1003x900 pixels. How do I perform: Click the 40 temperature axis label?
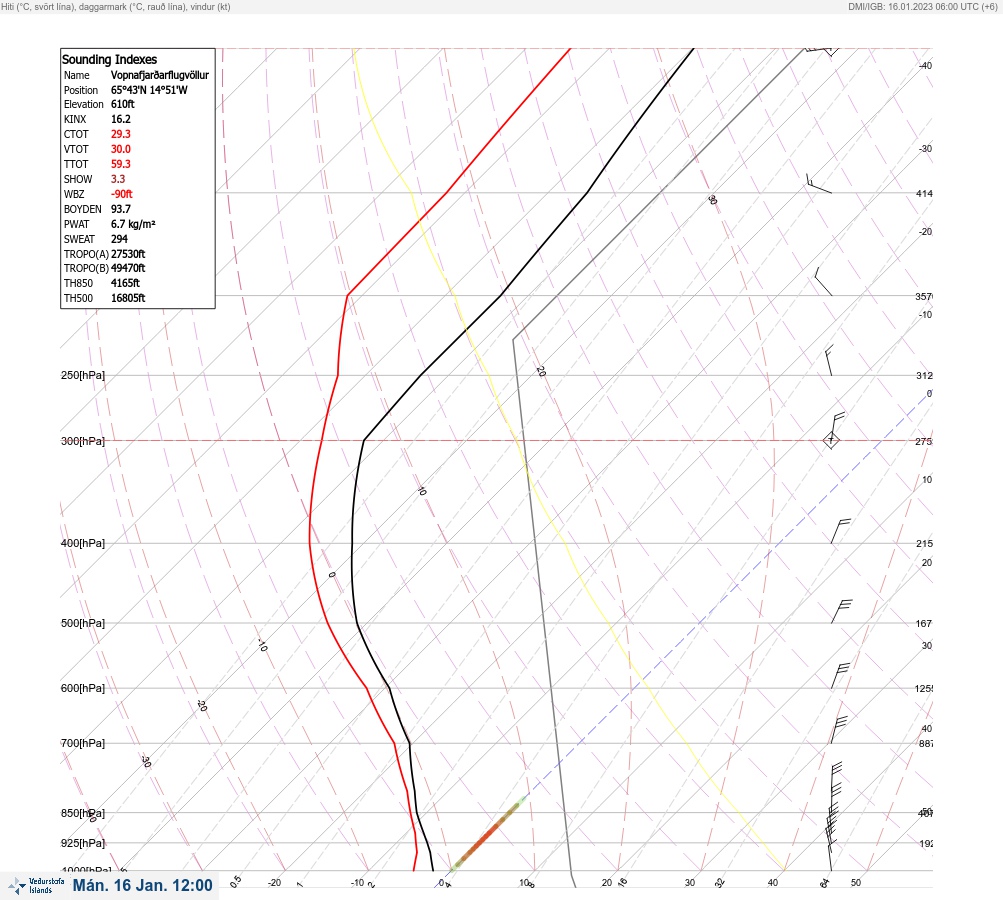(x=773, y=883)
